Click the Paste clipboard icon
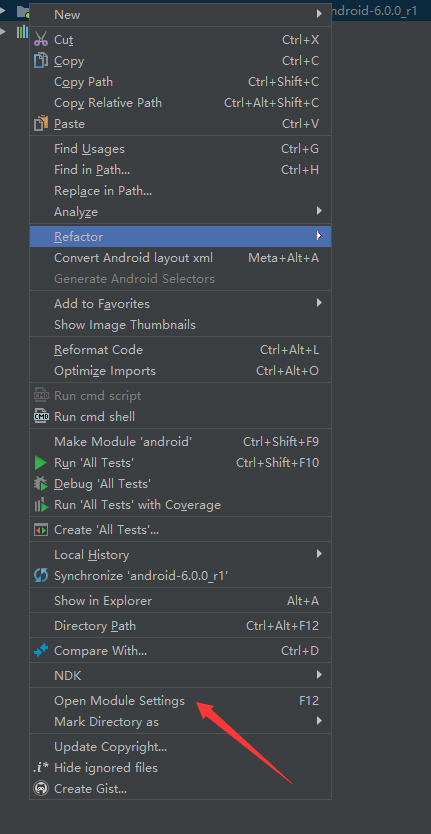 tap(41, 123)
